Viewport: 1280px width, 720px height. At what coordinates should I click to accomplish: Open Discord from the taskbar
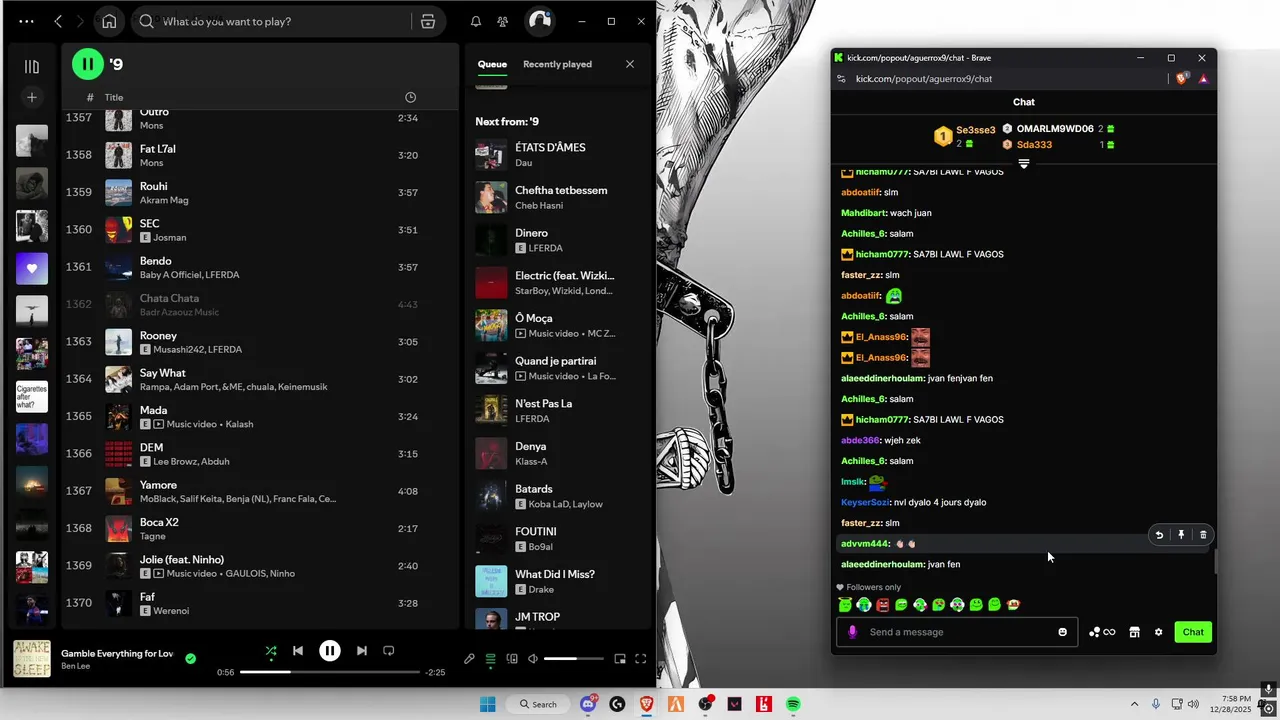(x=588, y=704)
